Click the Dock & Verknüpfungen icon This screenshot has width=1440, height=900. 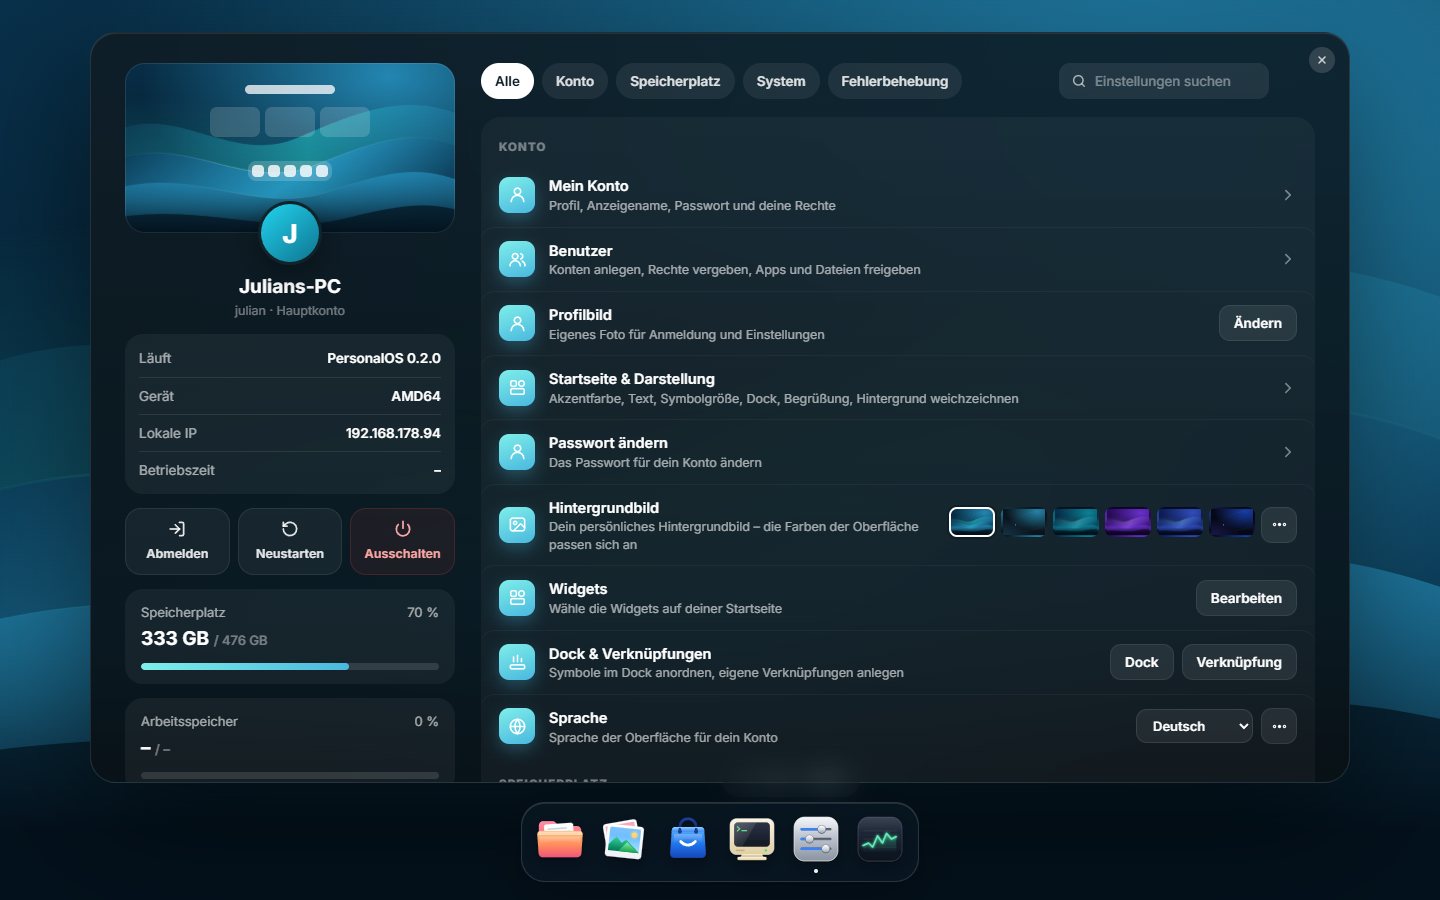[x=517, y=662]
